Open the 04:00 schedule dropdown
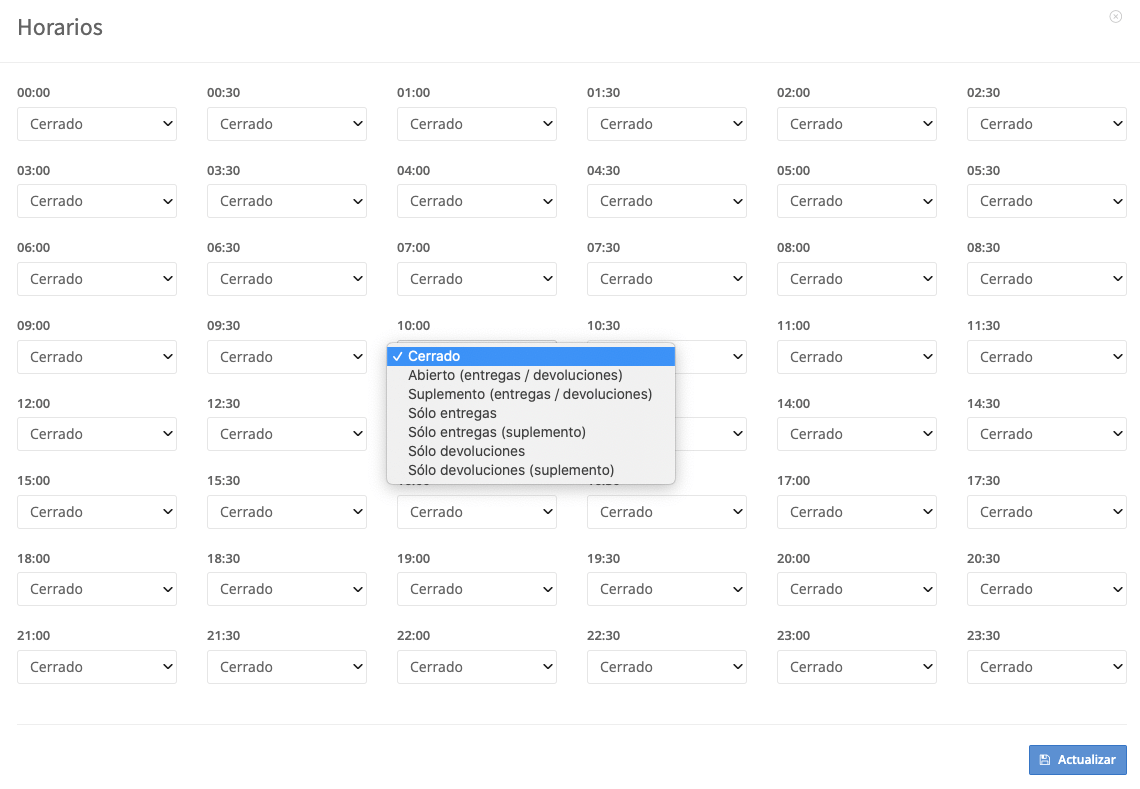The height and width of the screenshot is (789, 1140). click(477, 201)
